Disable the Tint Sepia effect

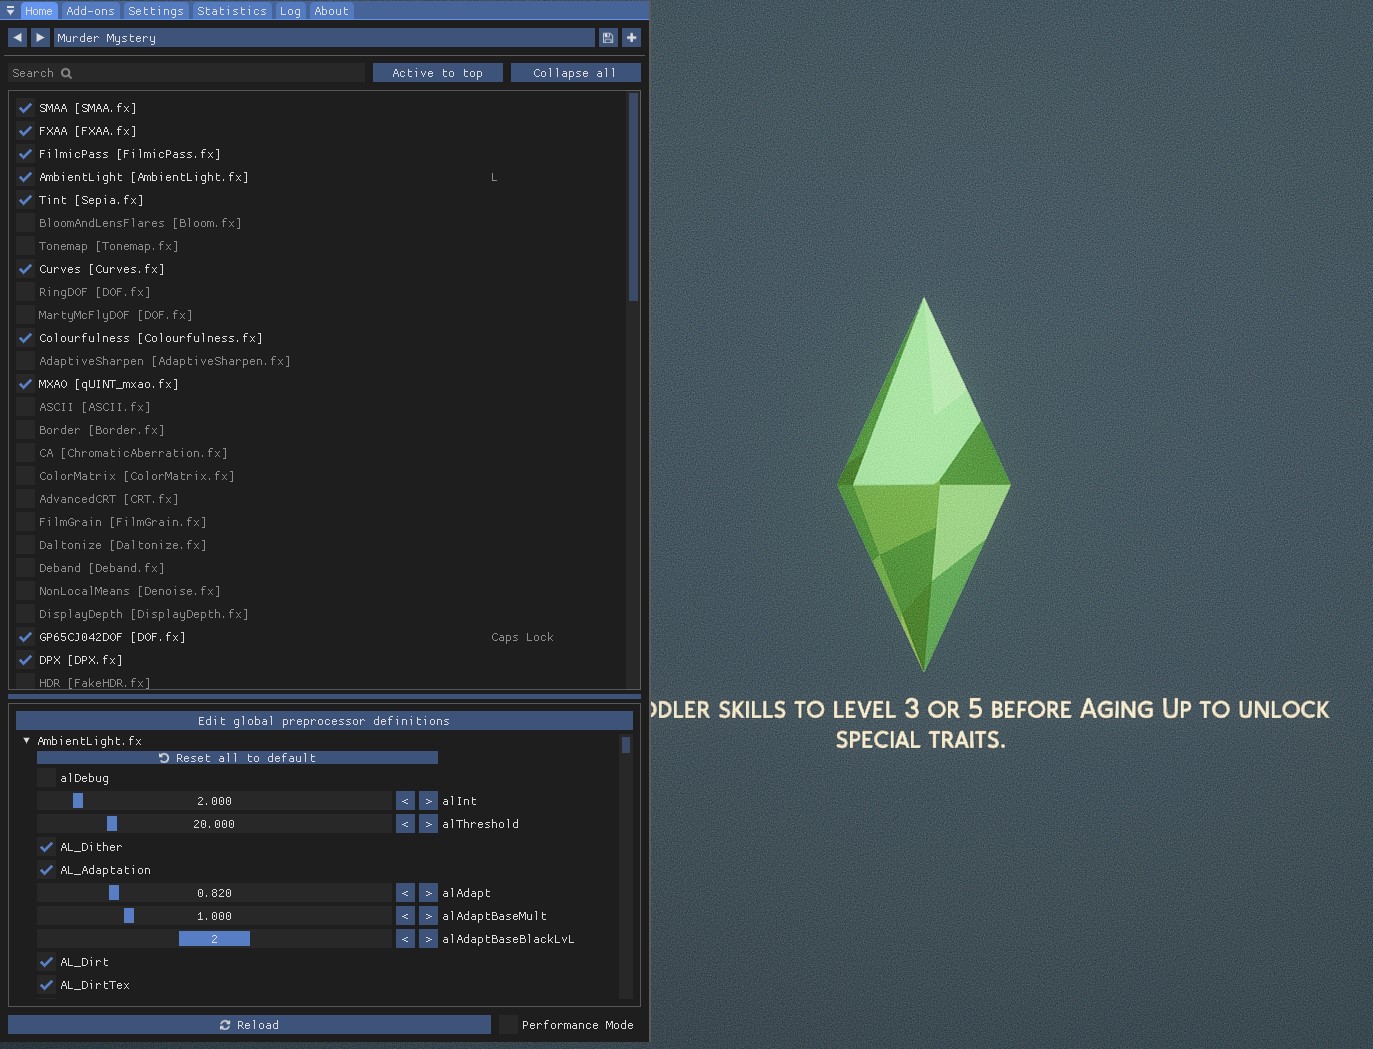coord(25,200)
